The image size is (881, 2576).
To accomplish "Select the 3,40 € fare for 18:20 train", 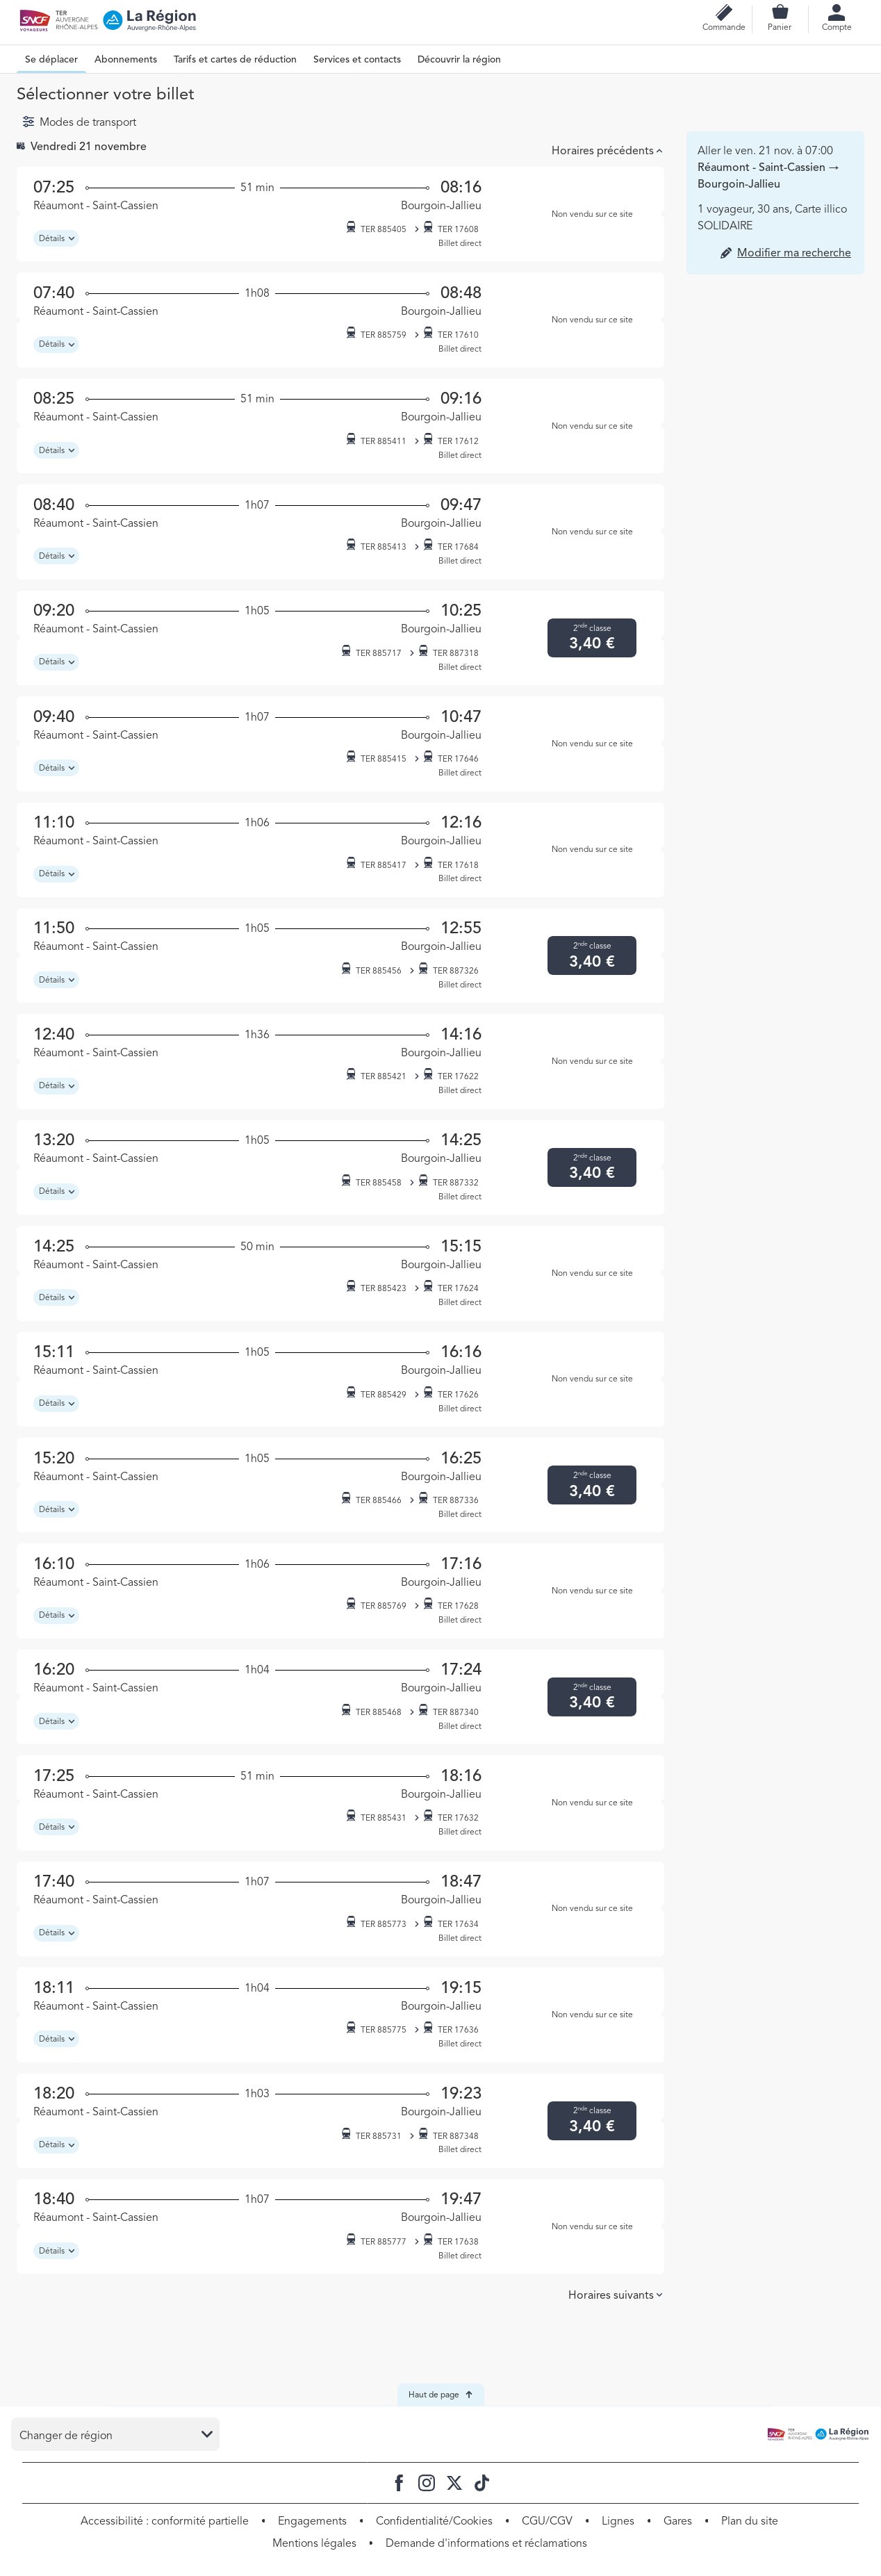I will click(x=591, y=2120).
